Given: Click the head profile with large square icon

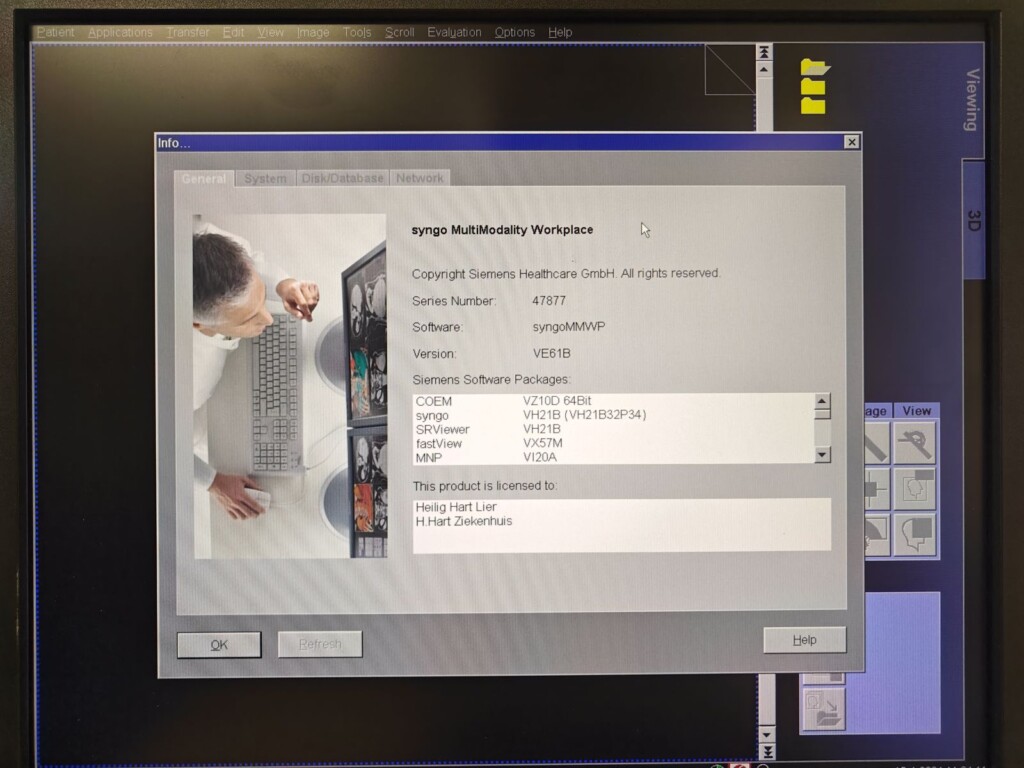Looking at the screenshot, I should [x=914, y=535].
